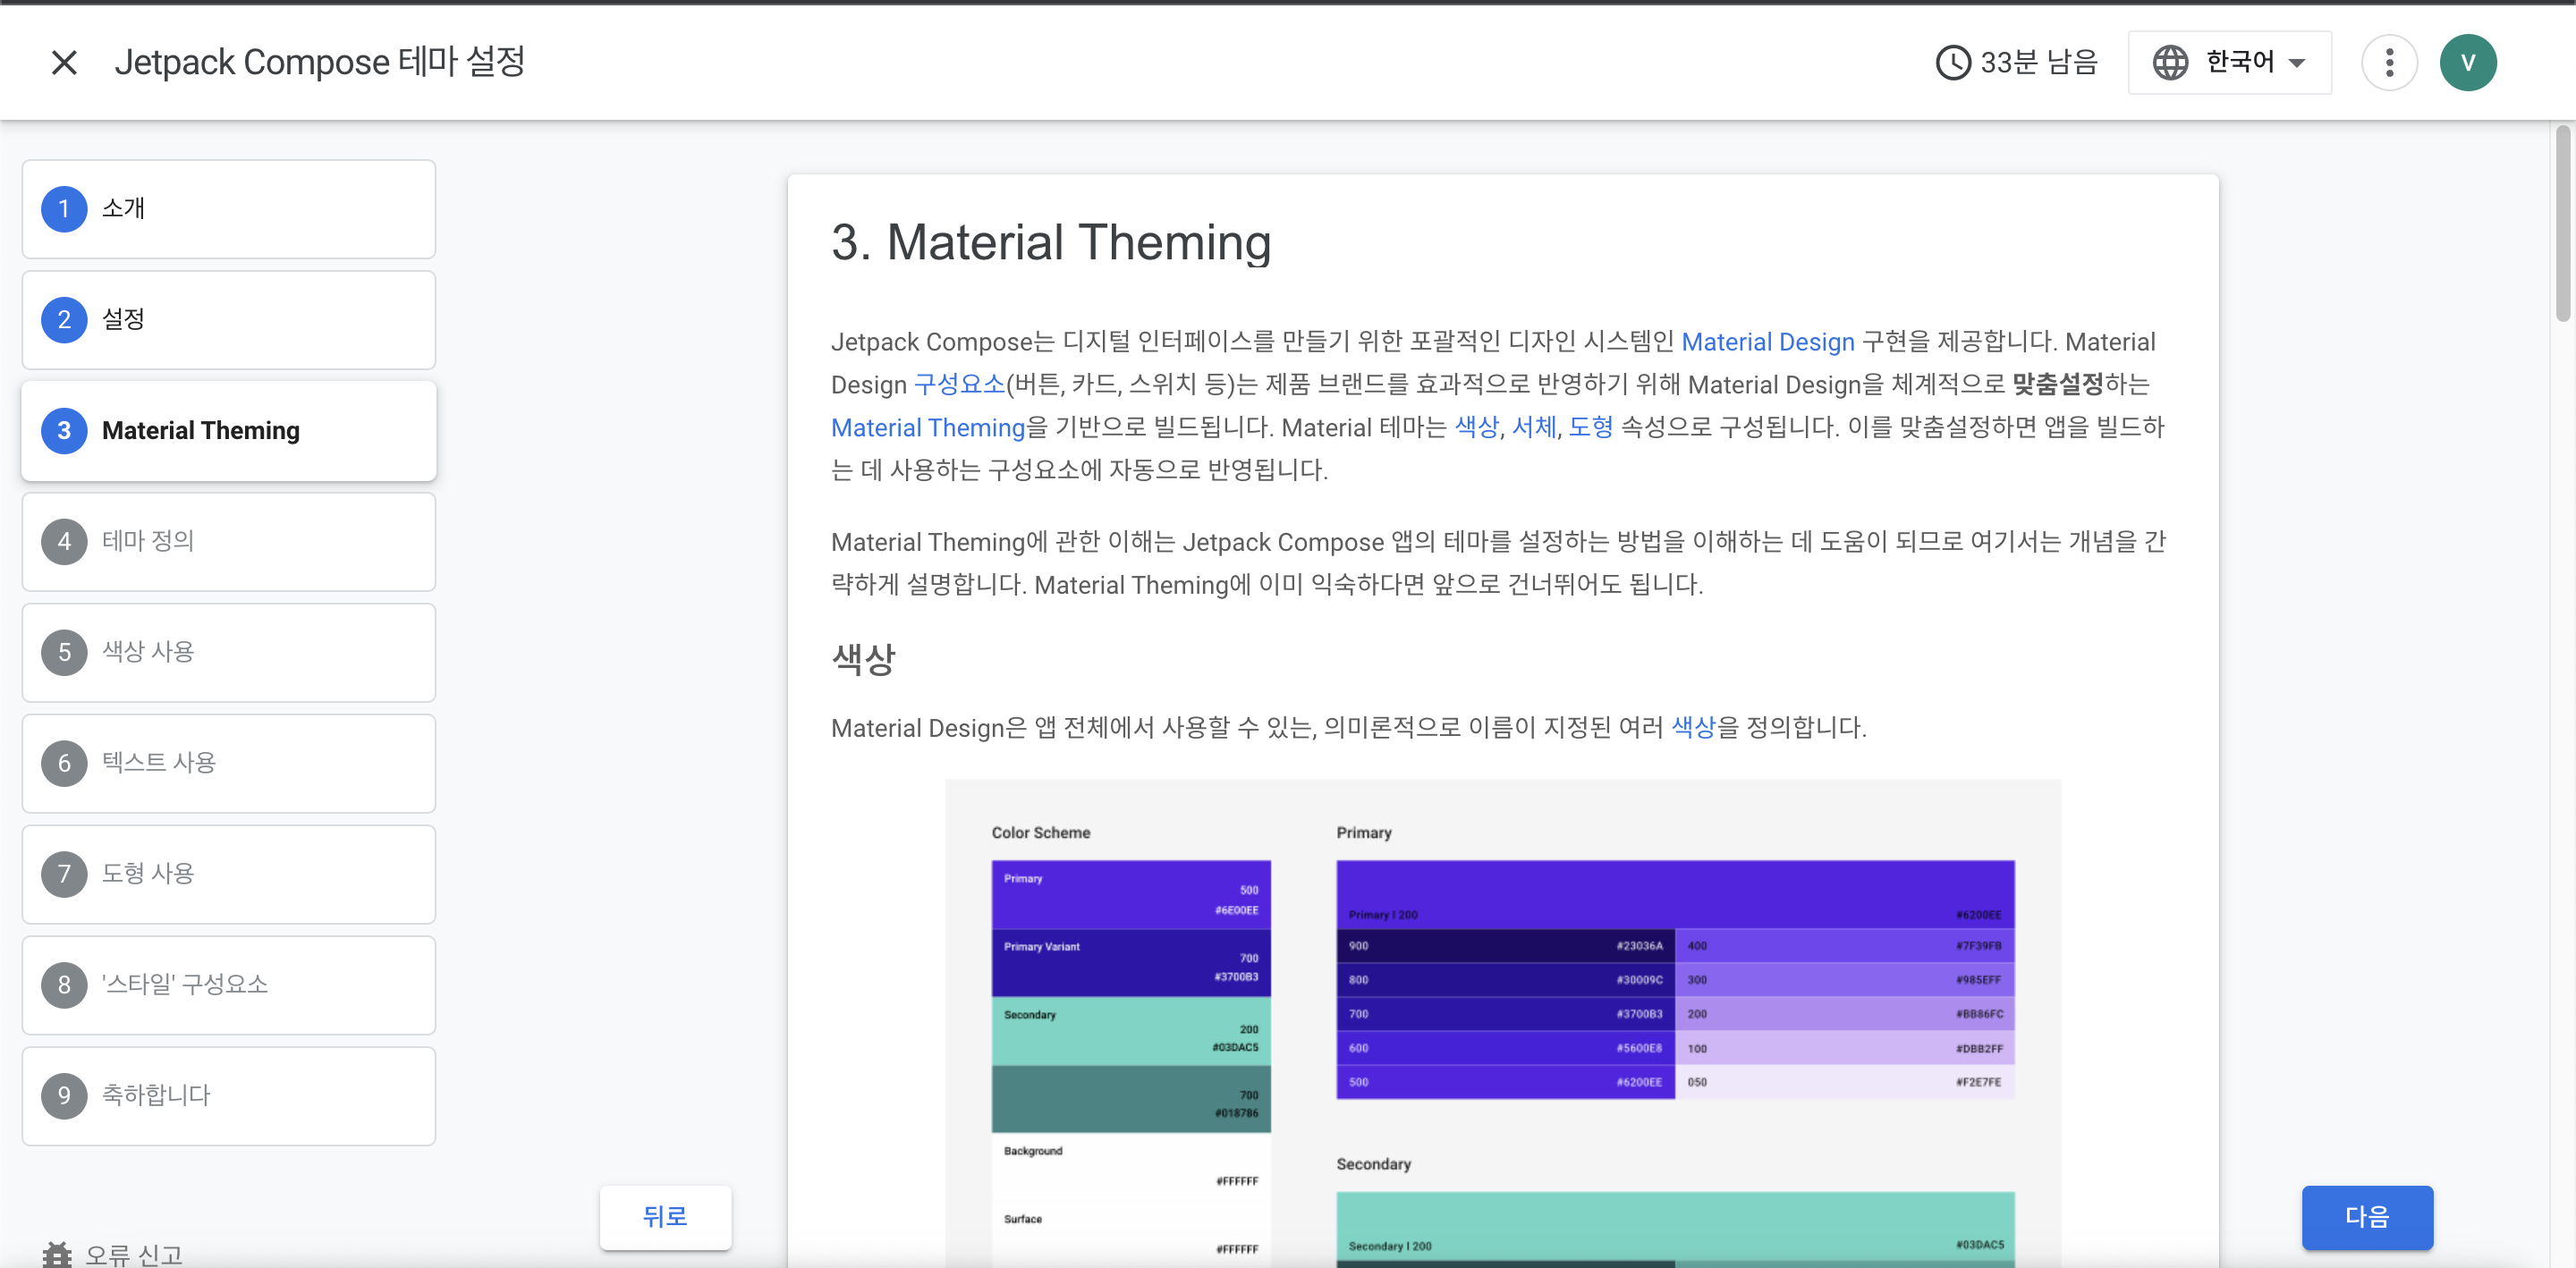Click the Secondary | 200 #03DAC5 header swatch
Screen dimensions: 2576x1268
[x=1675, y=1226]
